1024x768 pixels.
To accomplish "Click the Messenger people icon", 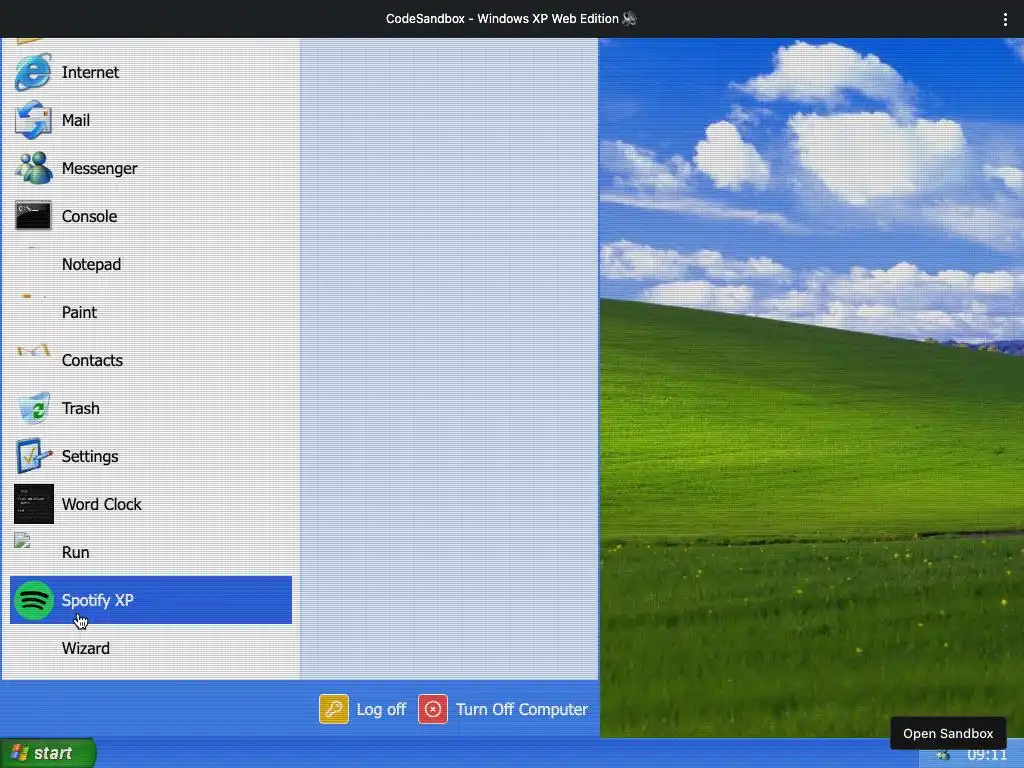I will (33, 168).
